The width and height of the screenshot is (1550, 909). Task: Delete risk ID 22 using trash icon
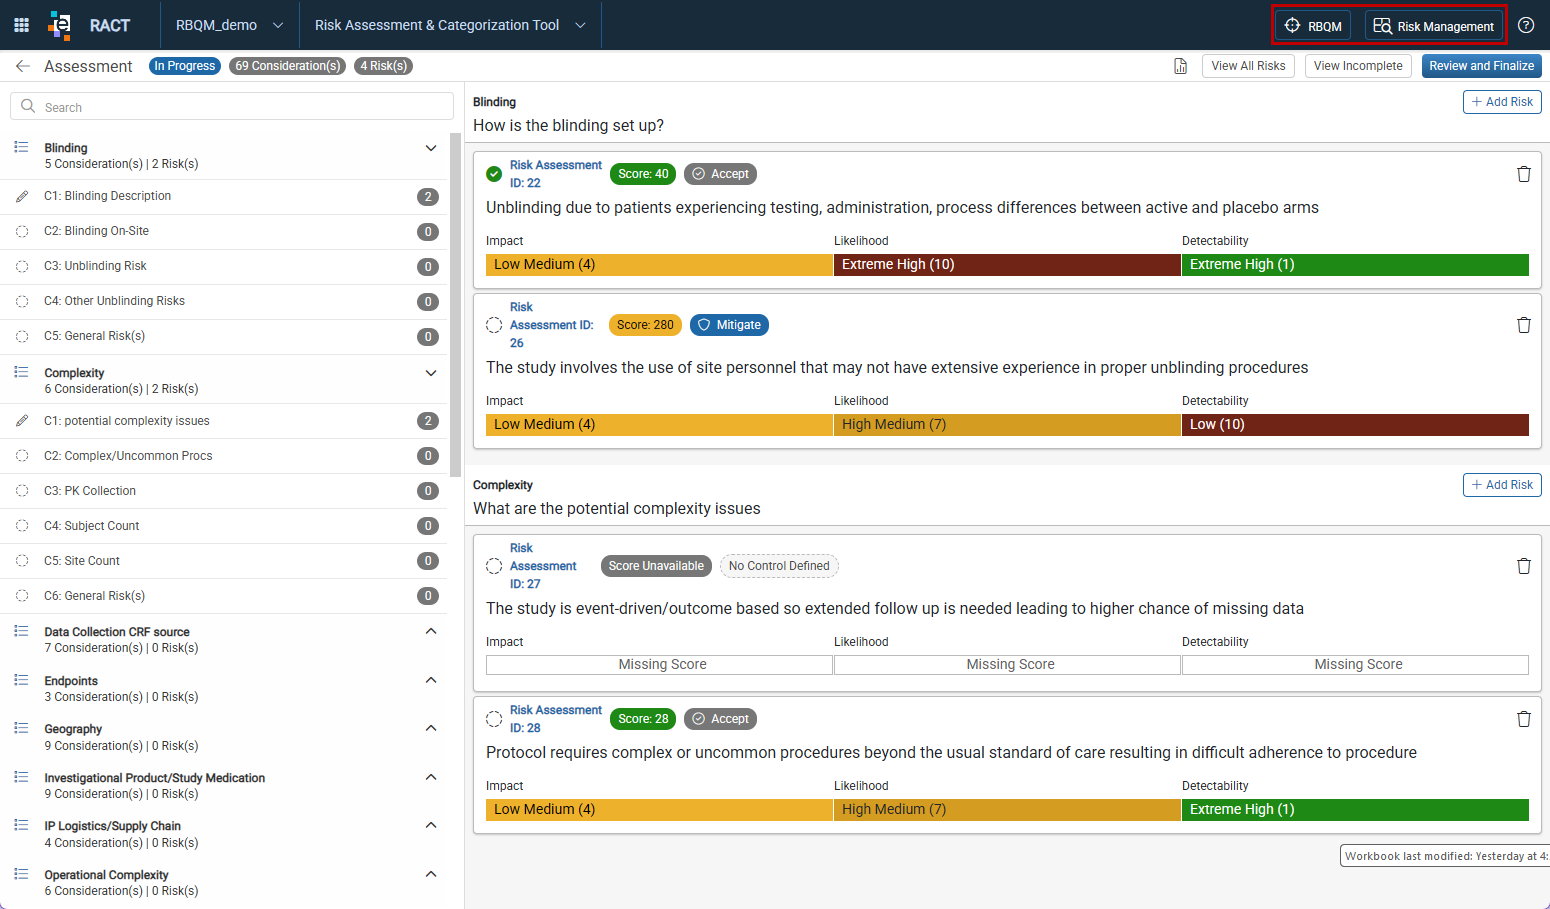pyautogui.click(x=1524, y=174)
